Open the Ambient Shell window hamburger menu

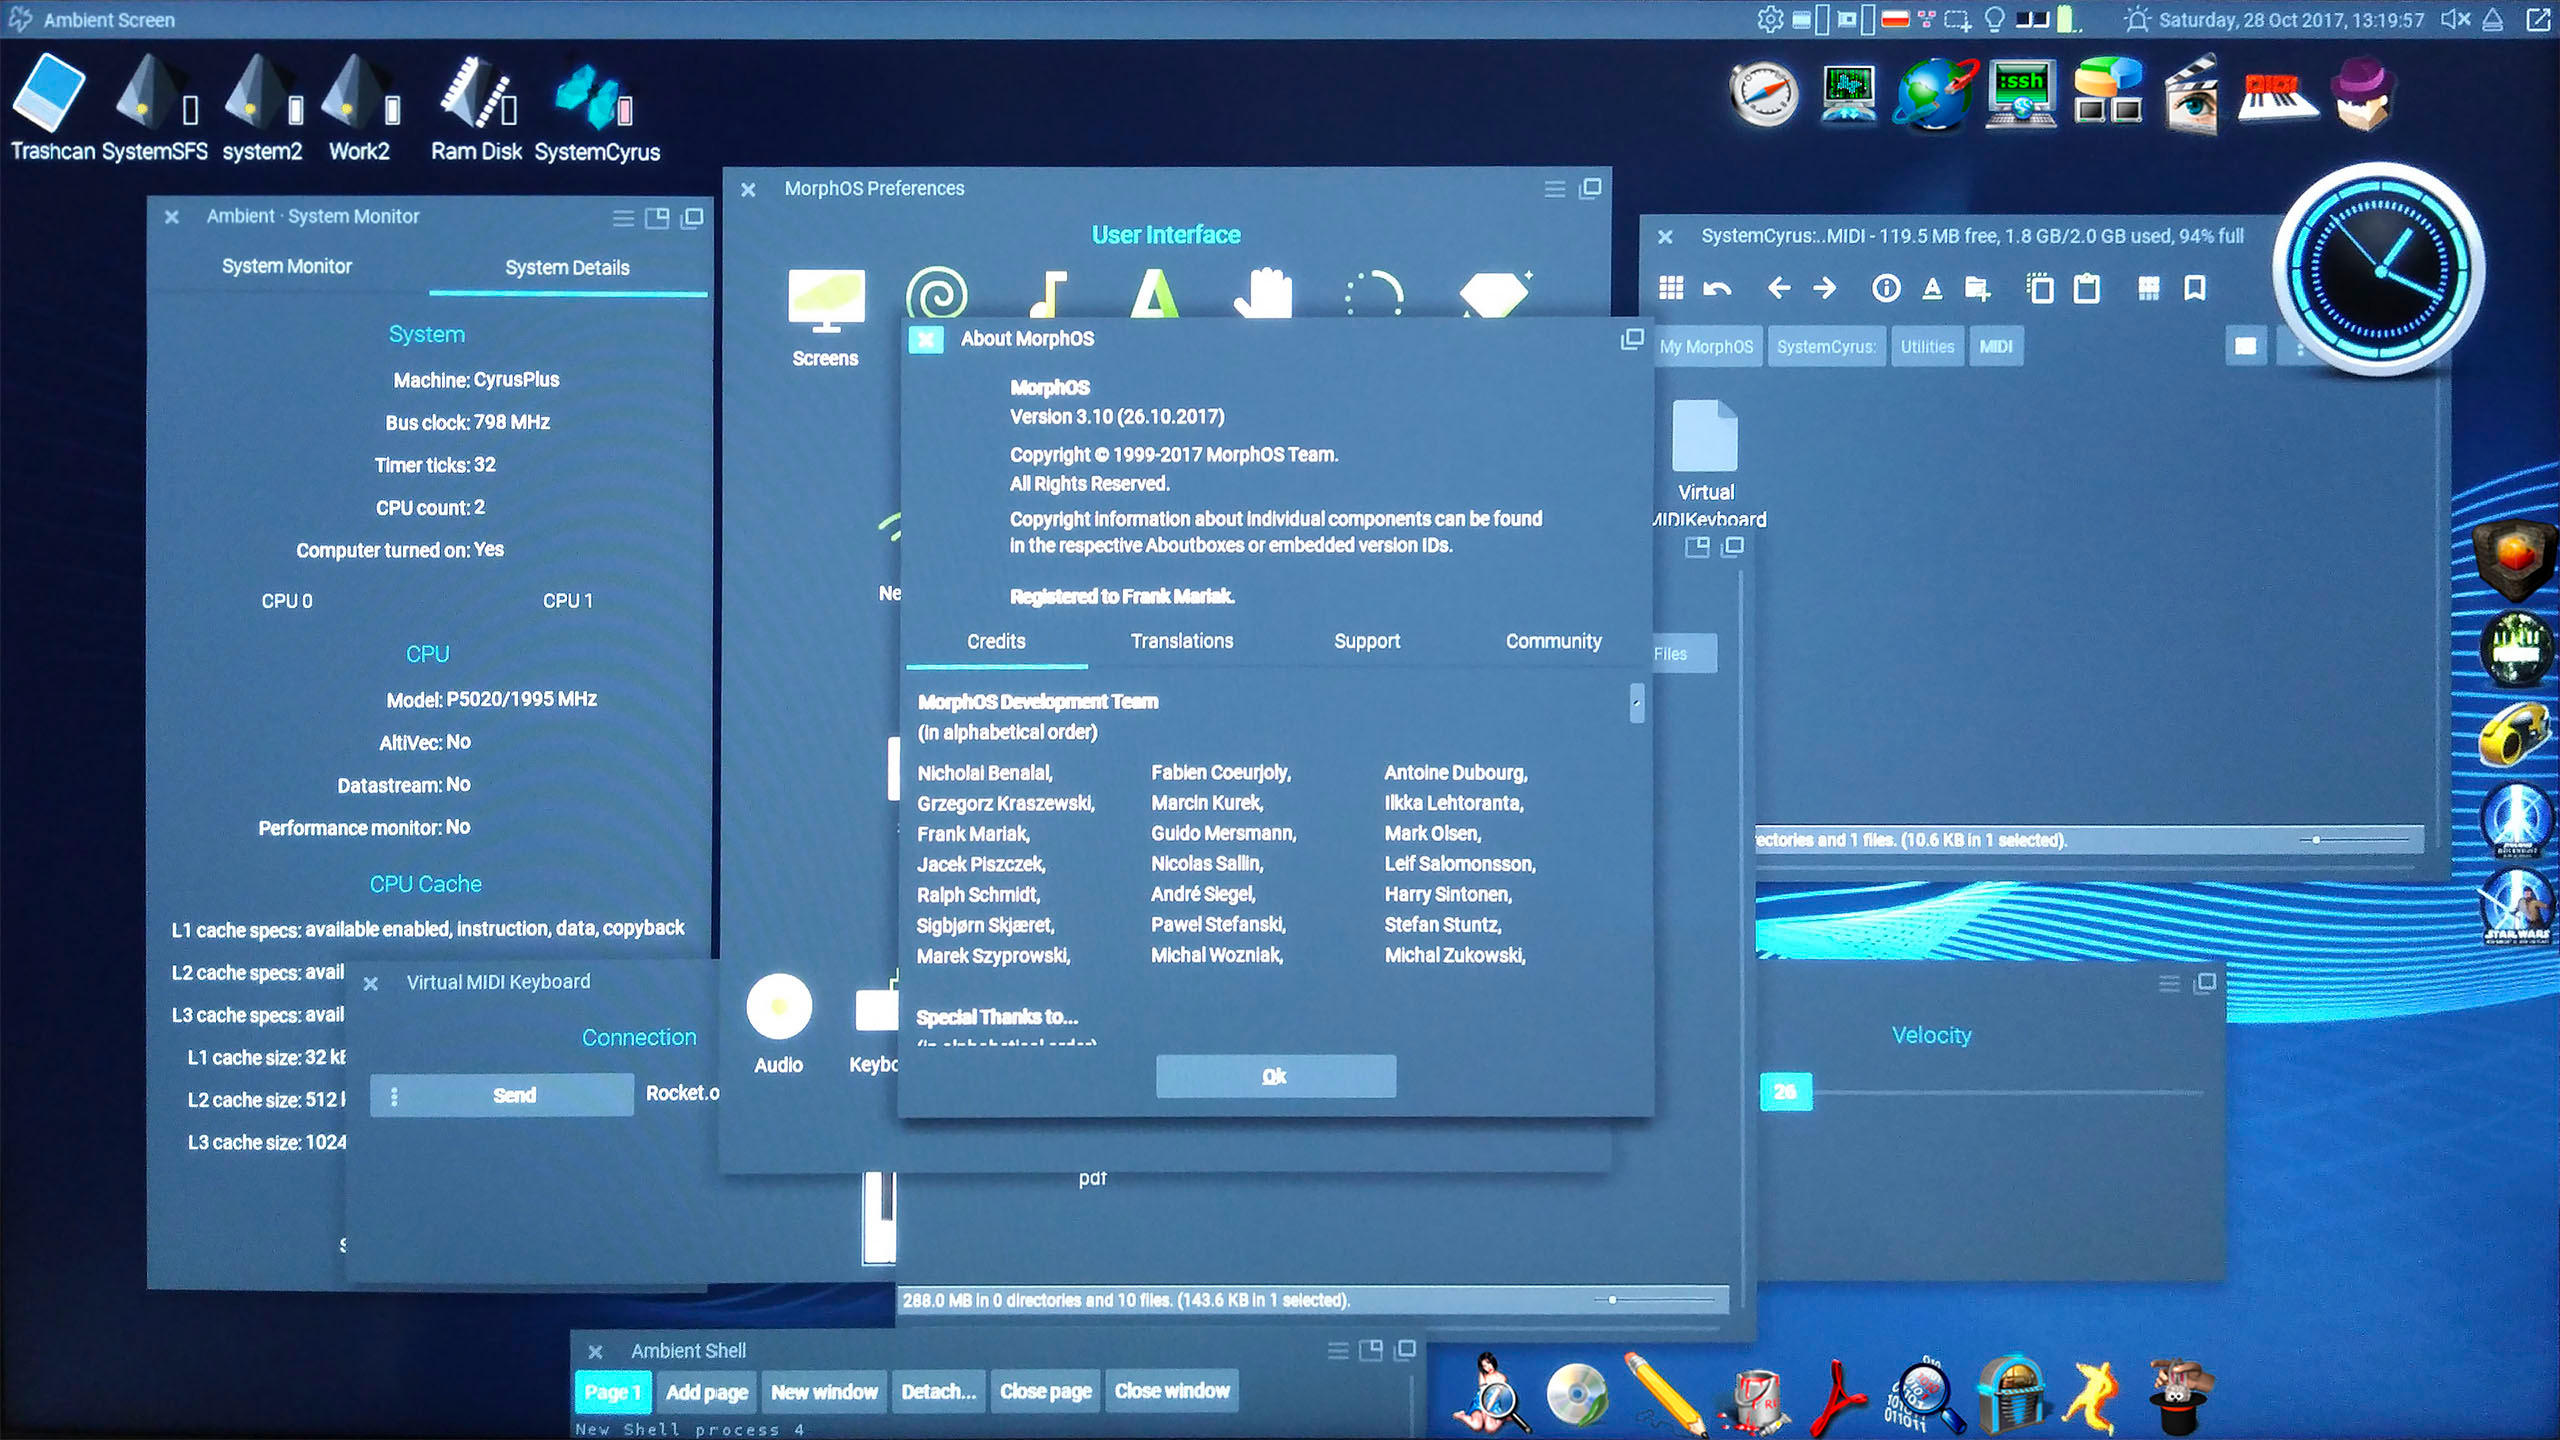tap(1338, 1351)
